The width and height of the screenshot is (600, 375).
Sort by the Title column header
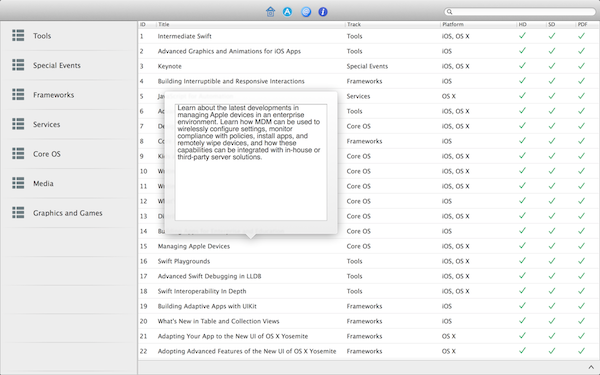click(x=163, y=24)
